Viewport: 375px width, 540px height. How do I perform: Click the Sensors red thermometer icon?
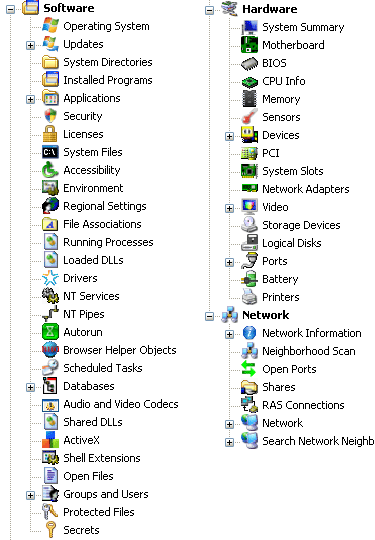pyautogui.click(x=250, y=117)
